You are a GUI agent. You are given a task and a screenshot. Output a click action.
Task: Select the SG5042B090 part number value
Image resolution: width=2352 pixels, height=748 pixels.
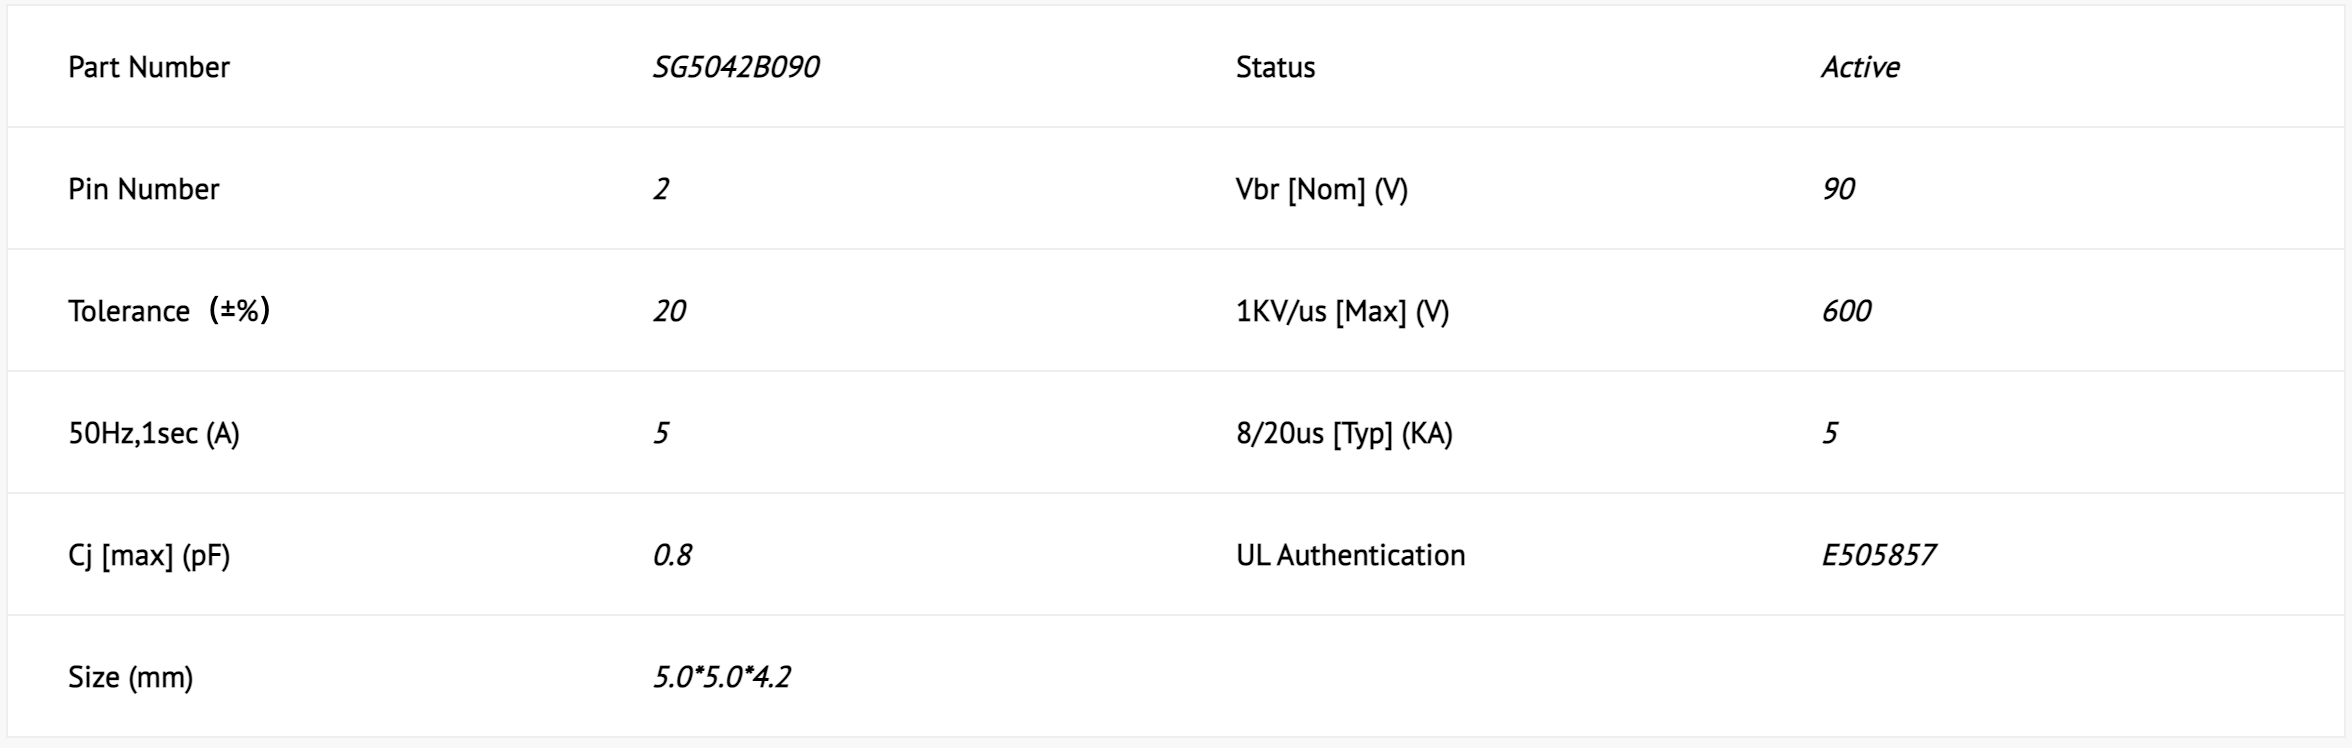pos(736,67)
